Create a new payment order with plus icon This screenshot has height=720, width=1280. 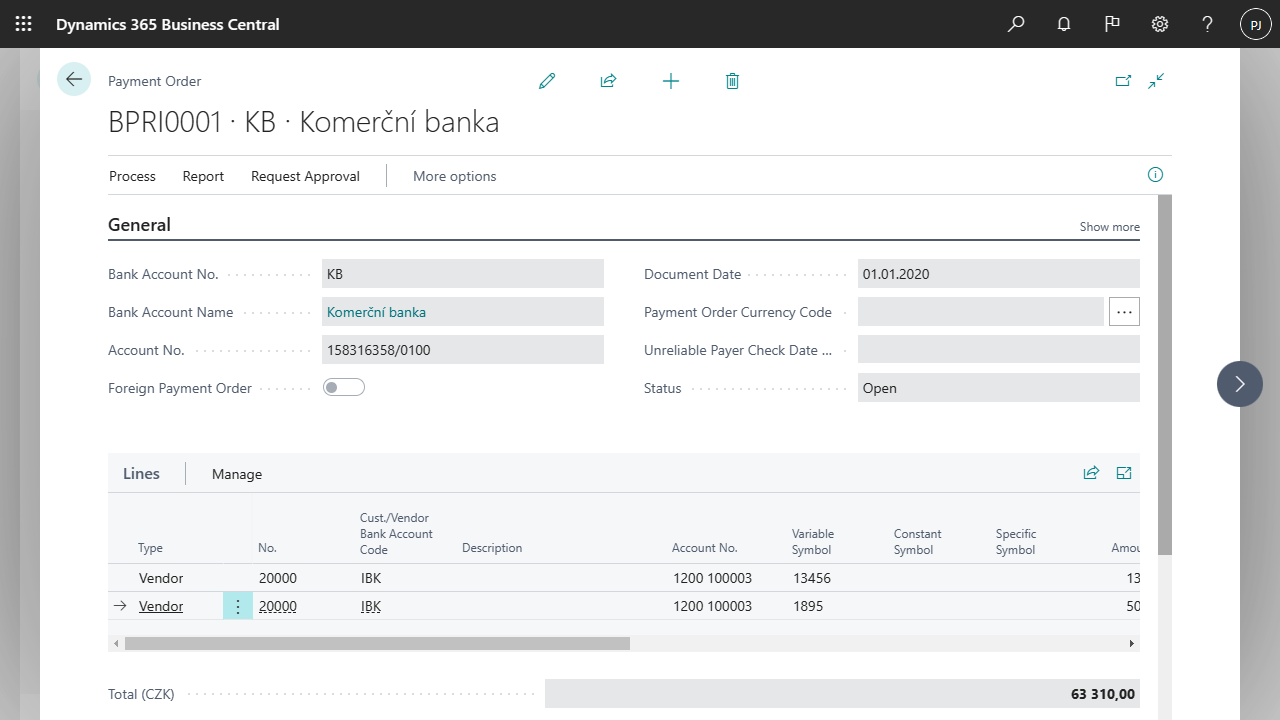coord(671,81)
